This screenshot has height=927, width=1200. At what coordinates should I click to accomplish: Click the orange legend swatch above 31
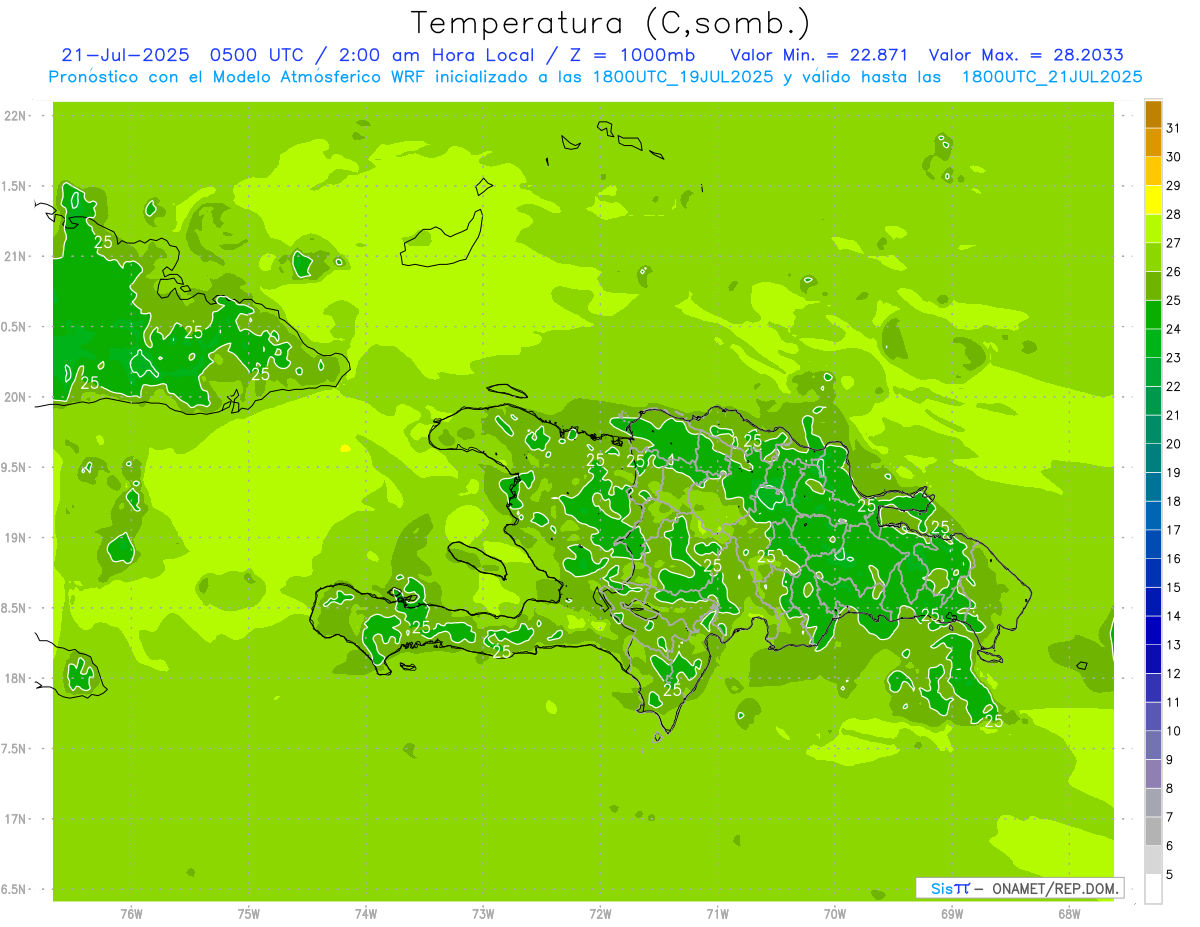click(1153, 114)
